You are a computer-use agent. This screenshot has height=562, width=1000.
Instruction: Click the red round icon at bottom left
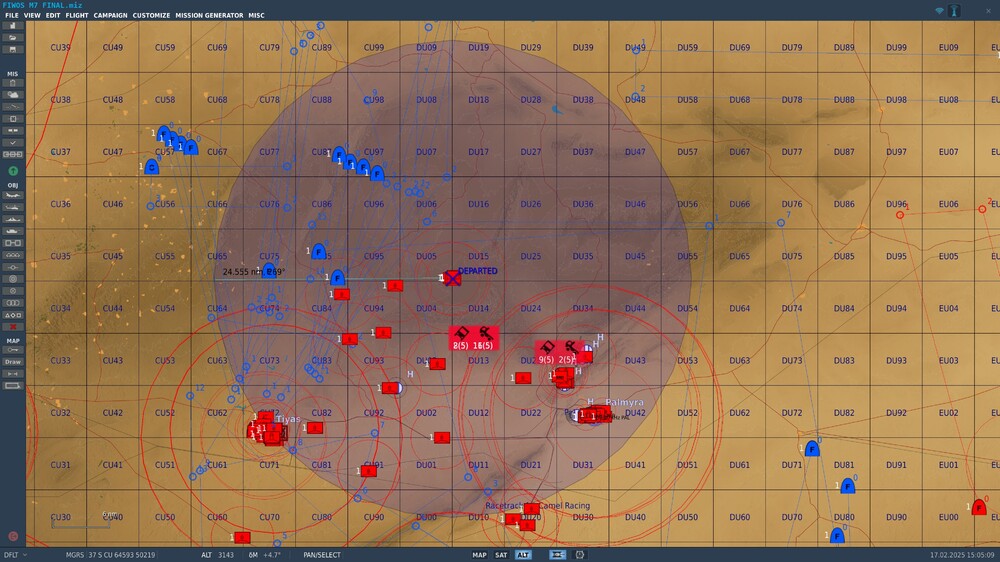point(13,536)
